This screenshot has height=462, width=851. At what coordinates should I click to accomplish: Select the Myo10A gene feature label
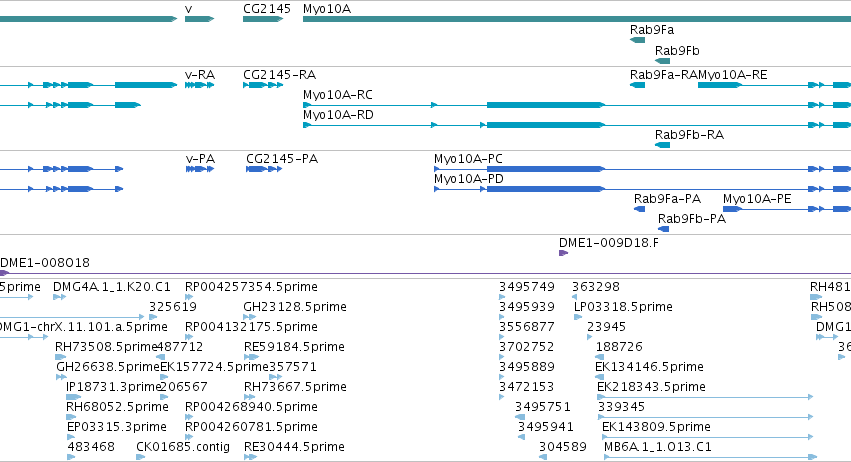click(327, 9)
